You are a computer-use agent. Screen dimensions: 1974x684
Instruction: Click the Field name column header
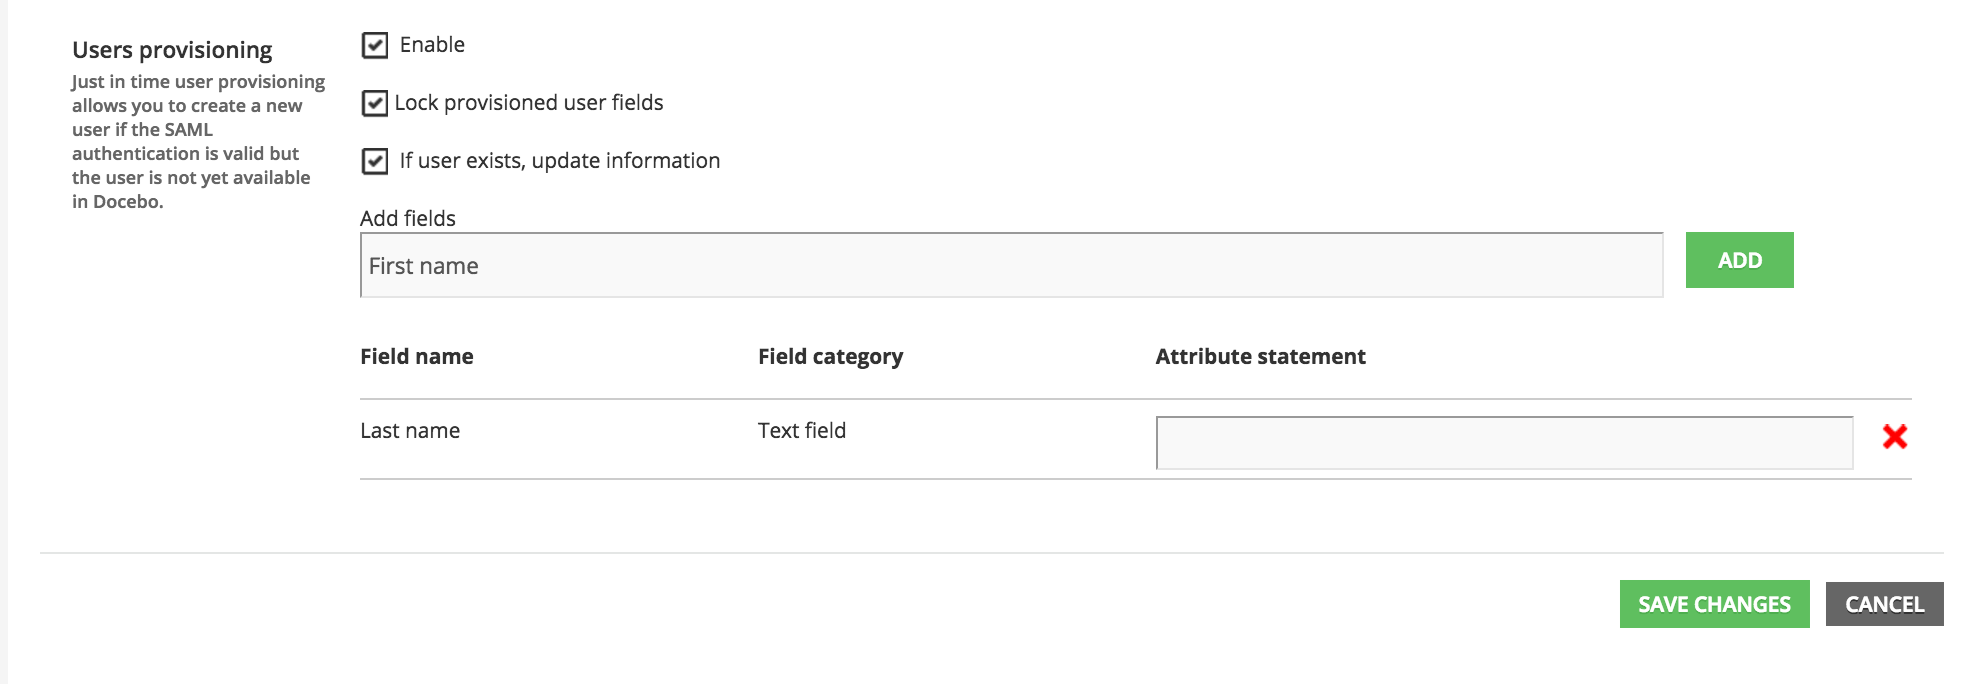[x=417, y=357]
